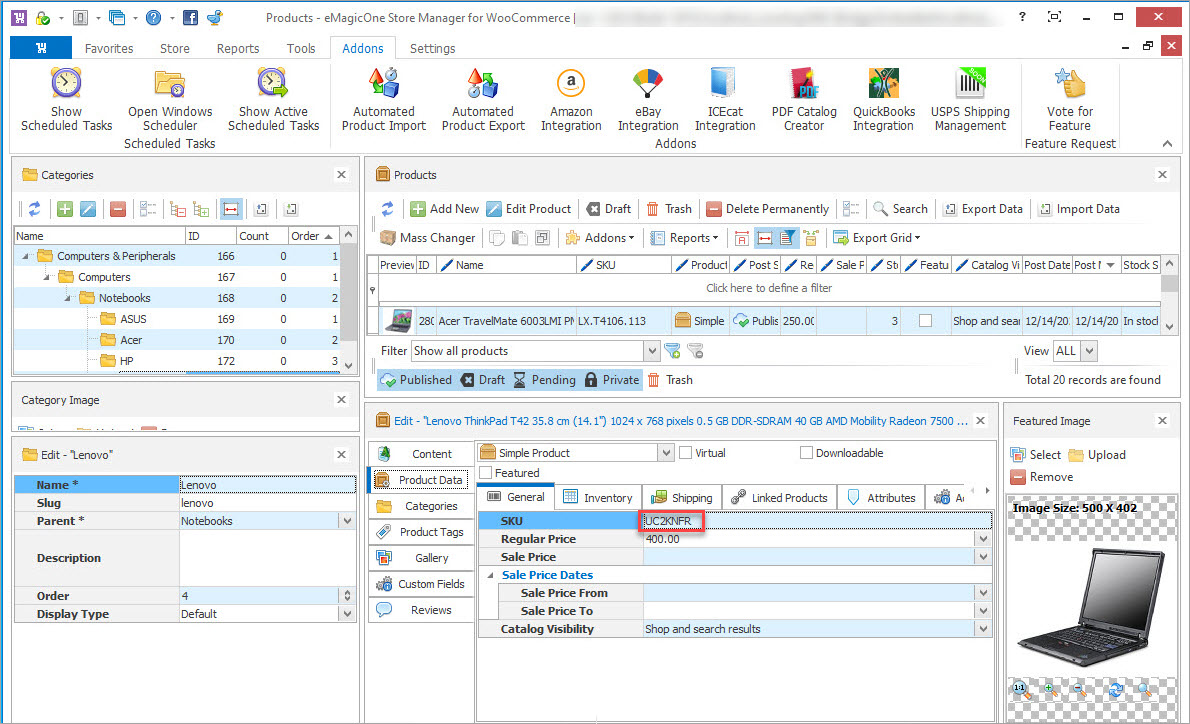1190x724 pixels.
Task: Click Edit Product button
Action: pyautogui.click(x=529, y=209)
